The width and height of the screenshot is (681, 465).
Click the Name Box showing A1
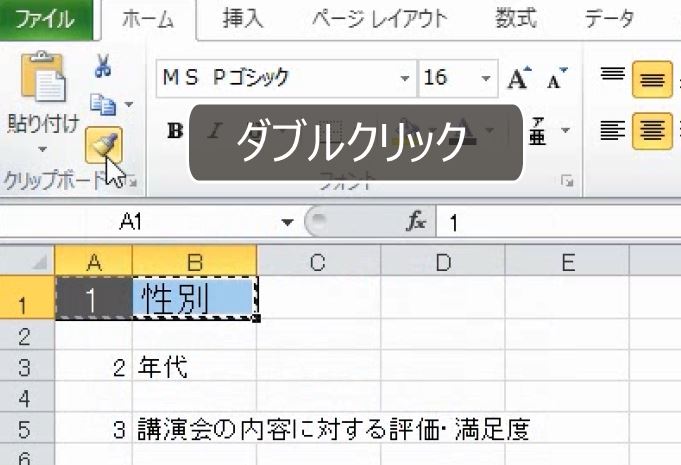click(x=140, y=222)
